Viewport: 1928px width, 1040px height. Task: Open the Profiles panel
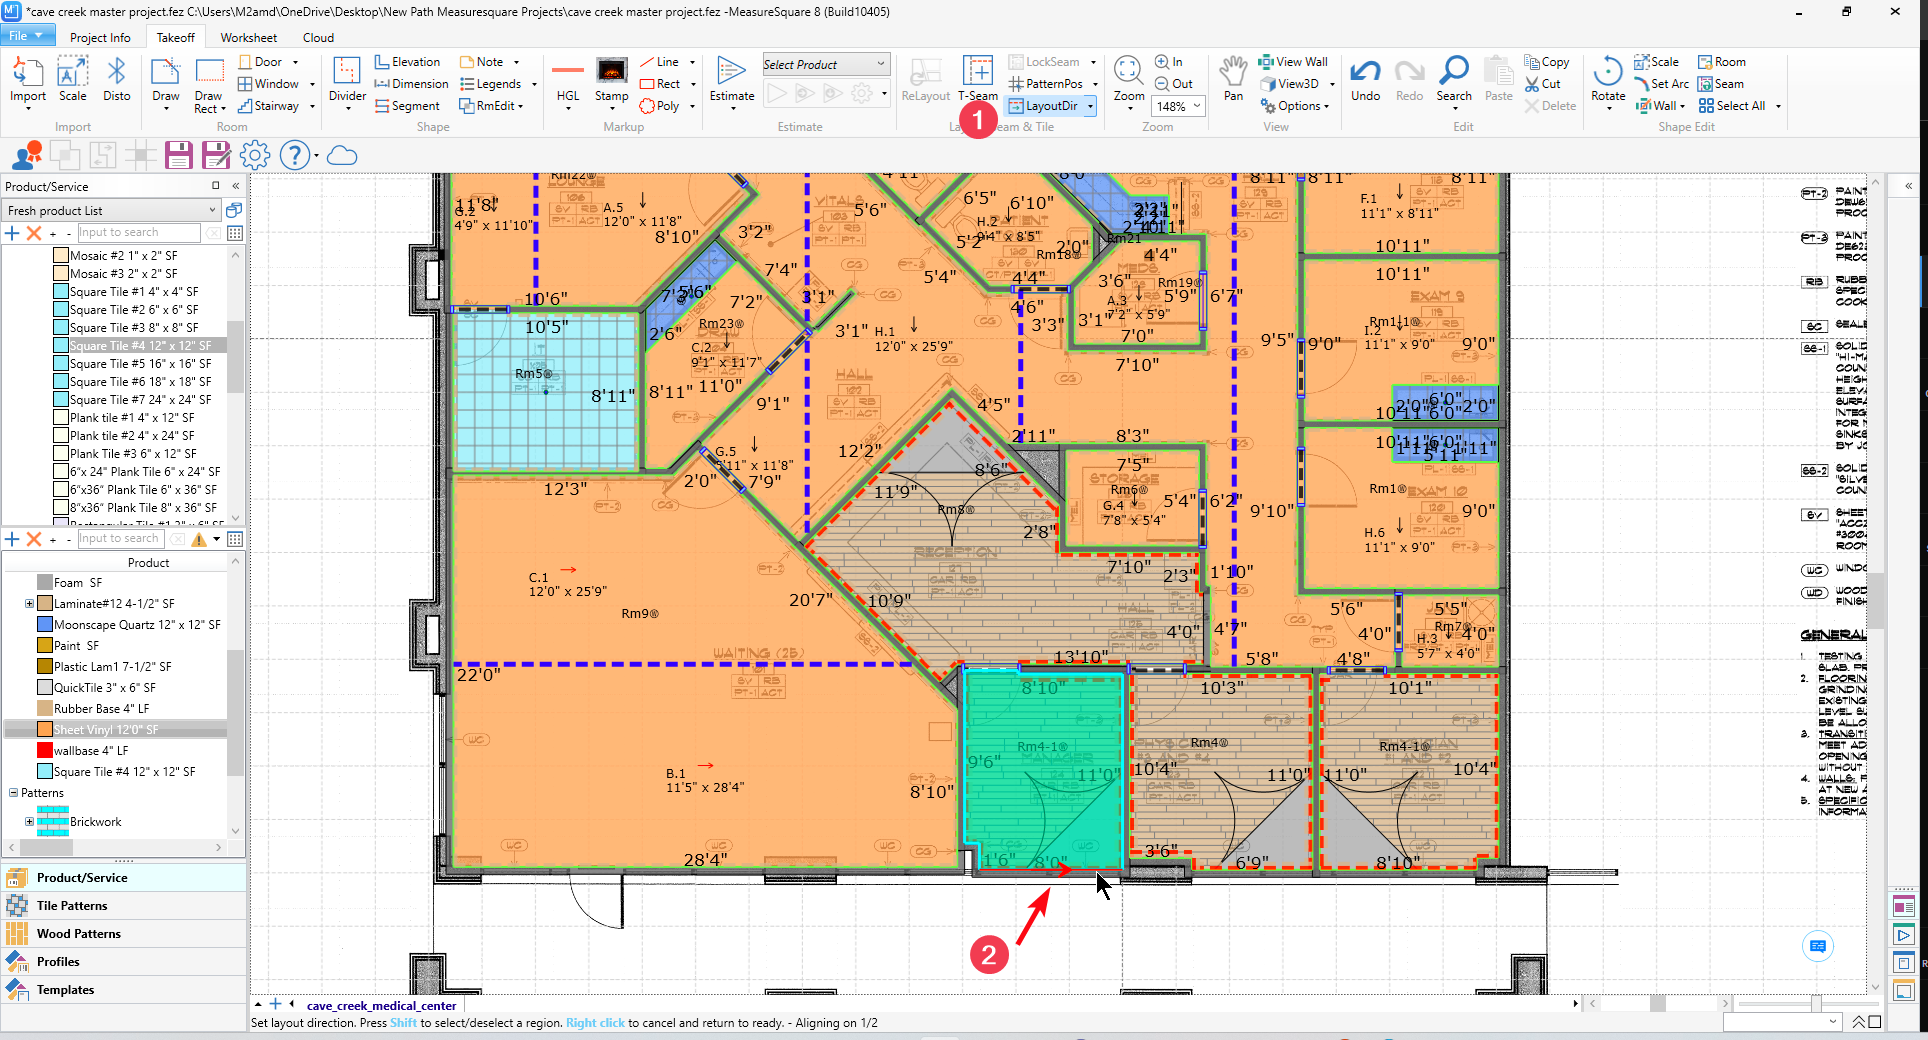(124, 962)
